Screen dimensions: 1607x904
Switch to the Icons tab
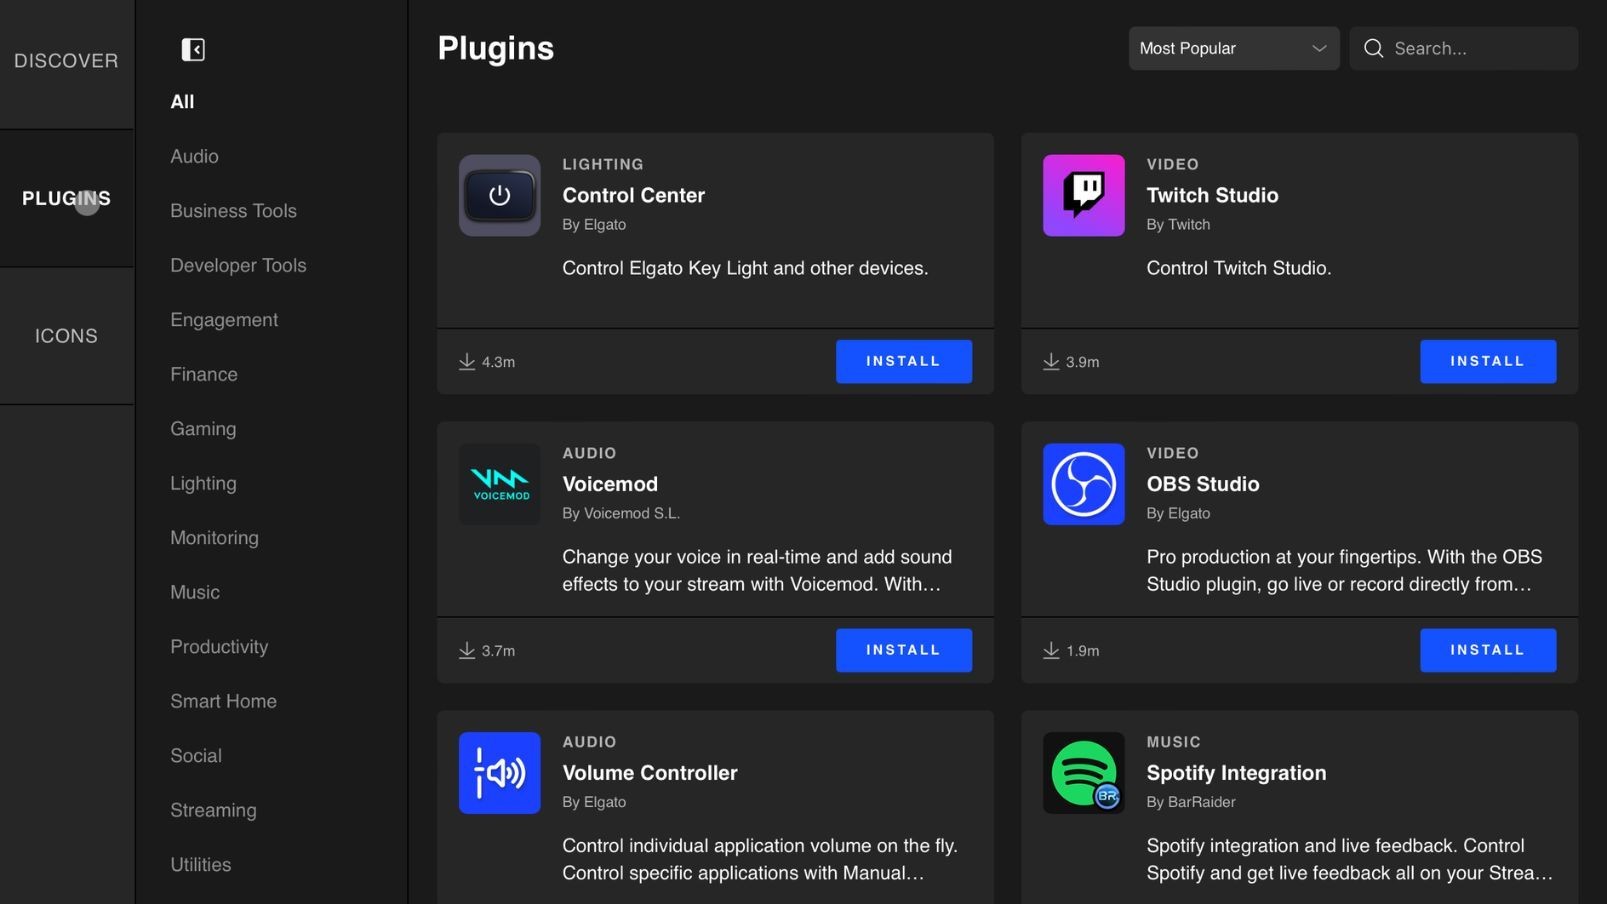point(66,336)
